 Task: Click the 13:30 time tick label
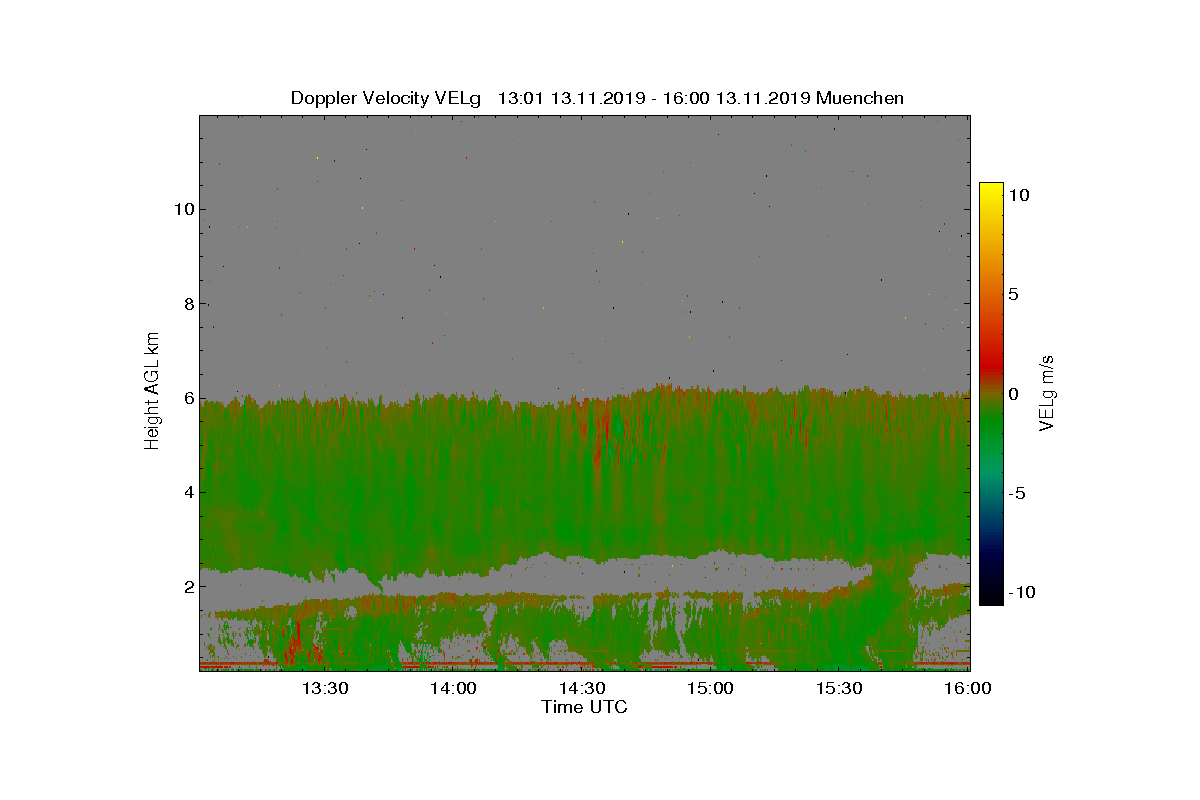324,688
